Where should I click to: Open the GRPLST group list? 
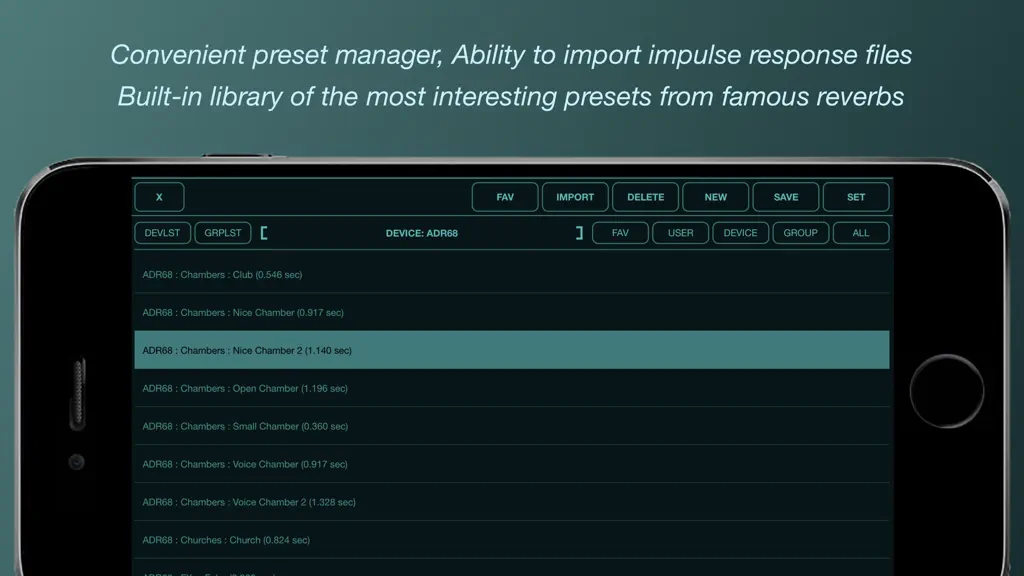coord(223,232)
